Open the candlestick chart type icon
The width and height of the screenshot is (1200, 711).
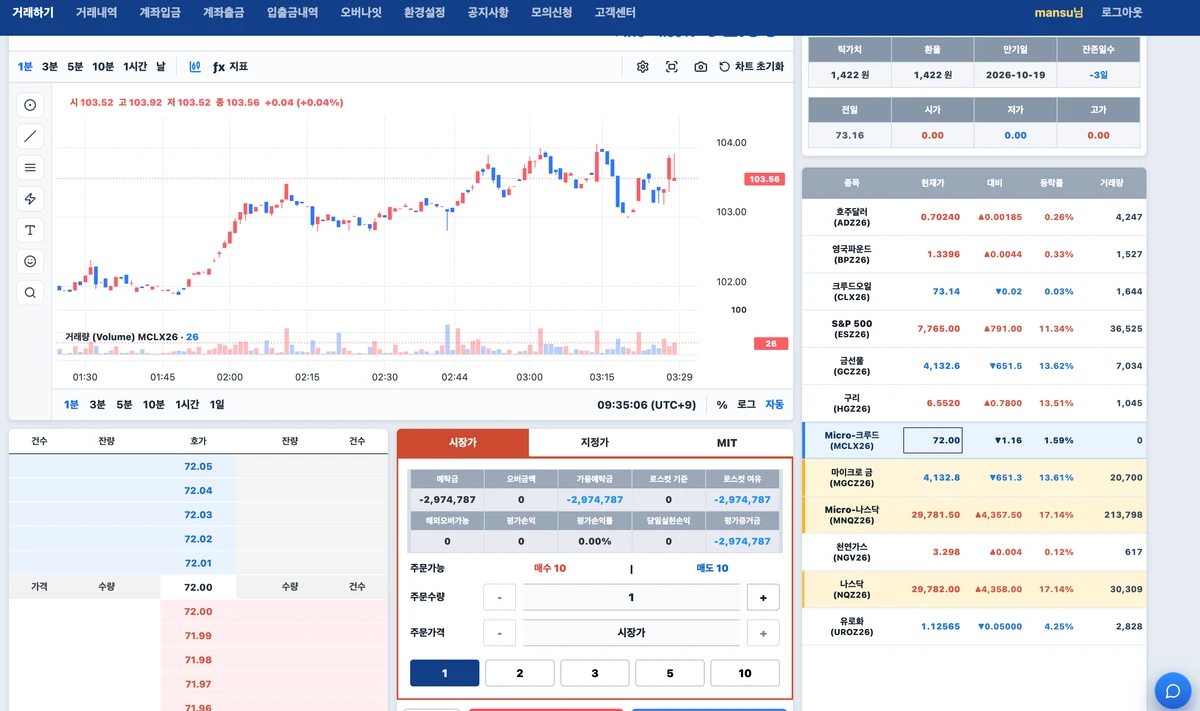pos(194,67)
